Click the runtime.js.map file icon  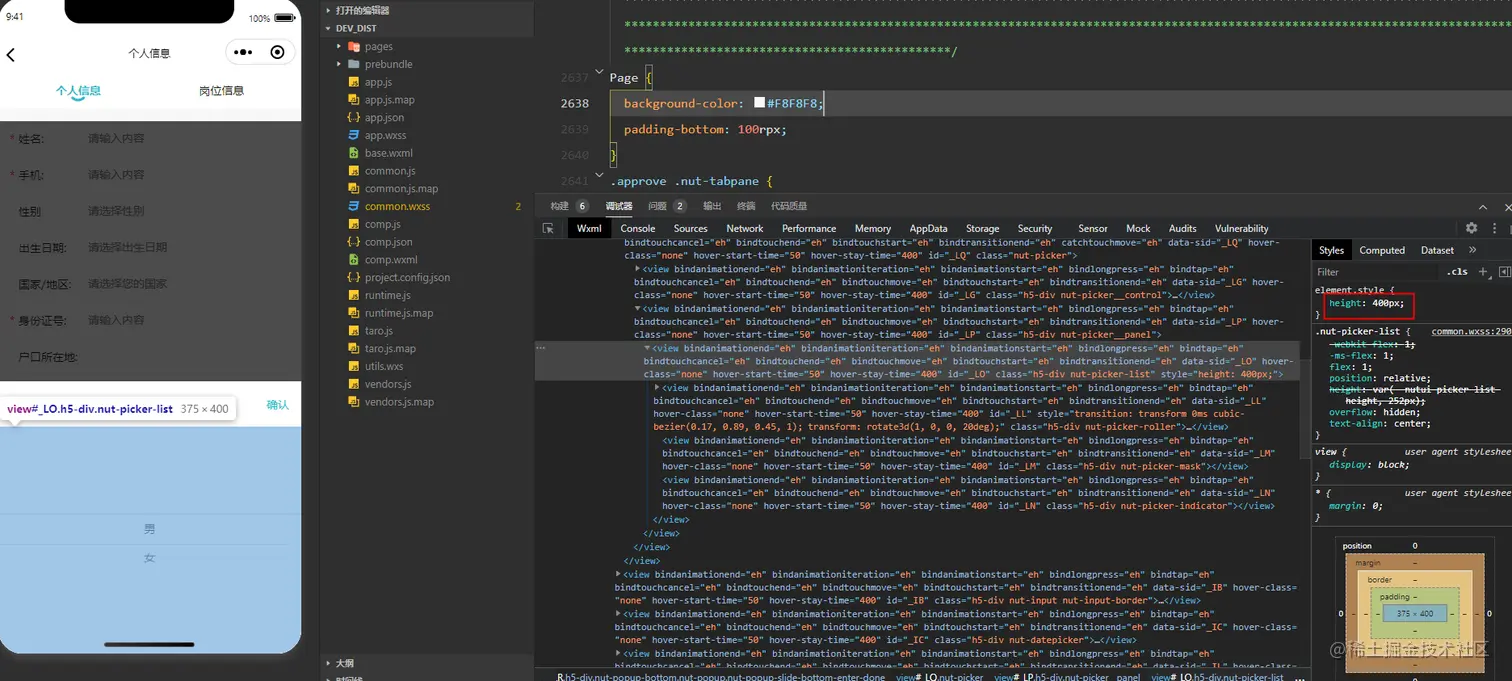click(353, 313)
